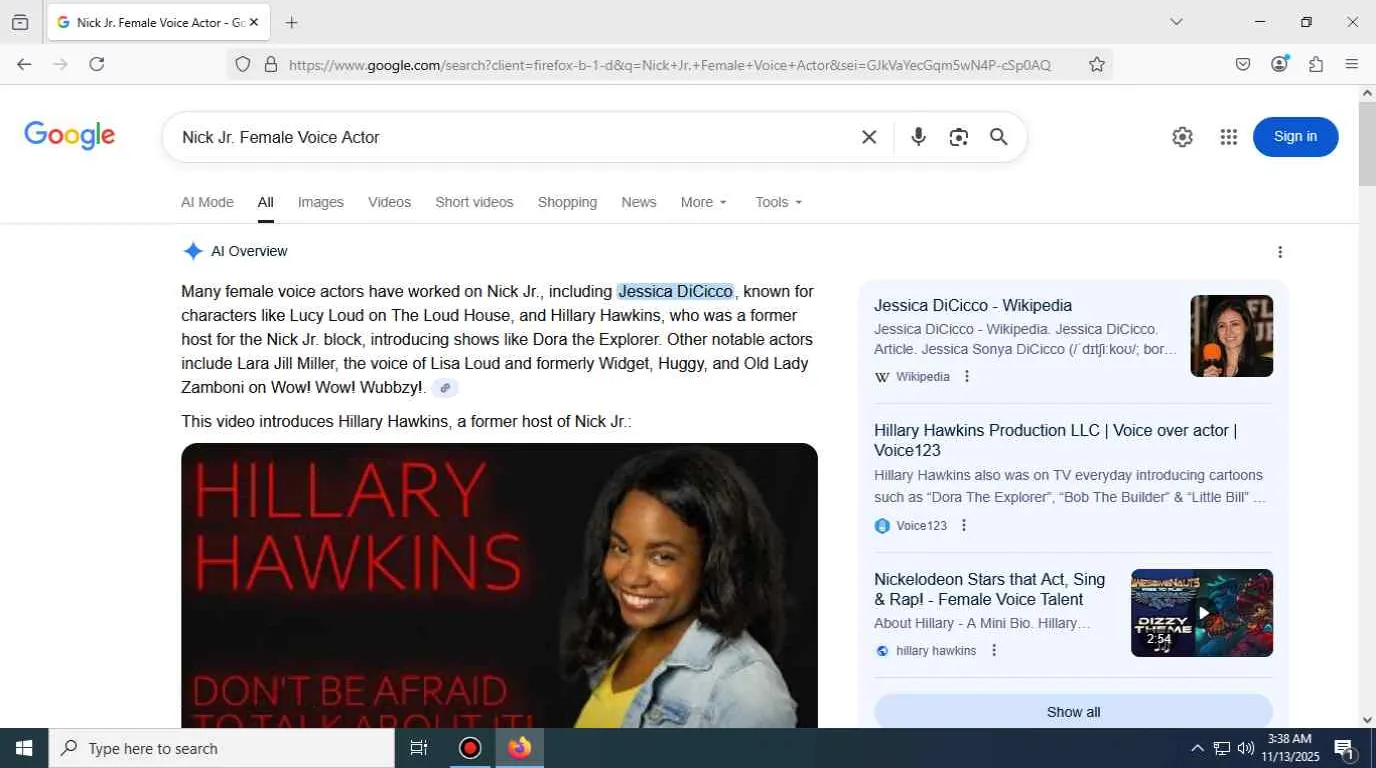Open the Windows notification center
Image resolution: width=1376 pixels, height=768 pixels.
pos(1345,748)
